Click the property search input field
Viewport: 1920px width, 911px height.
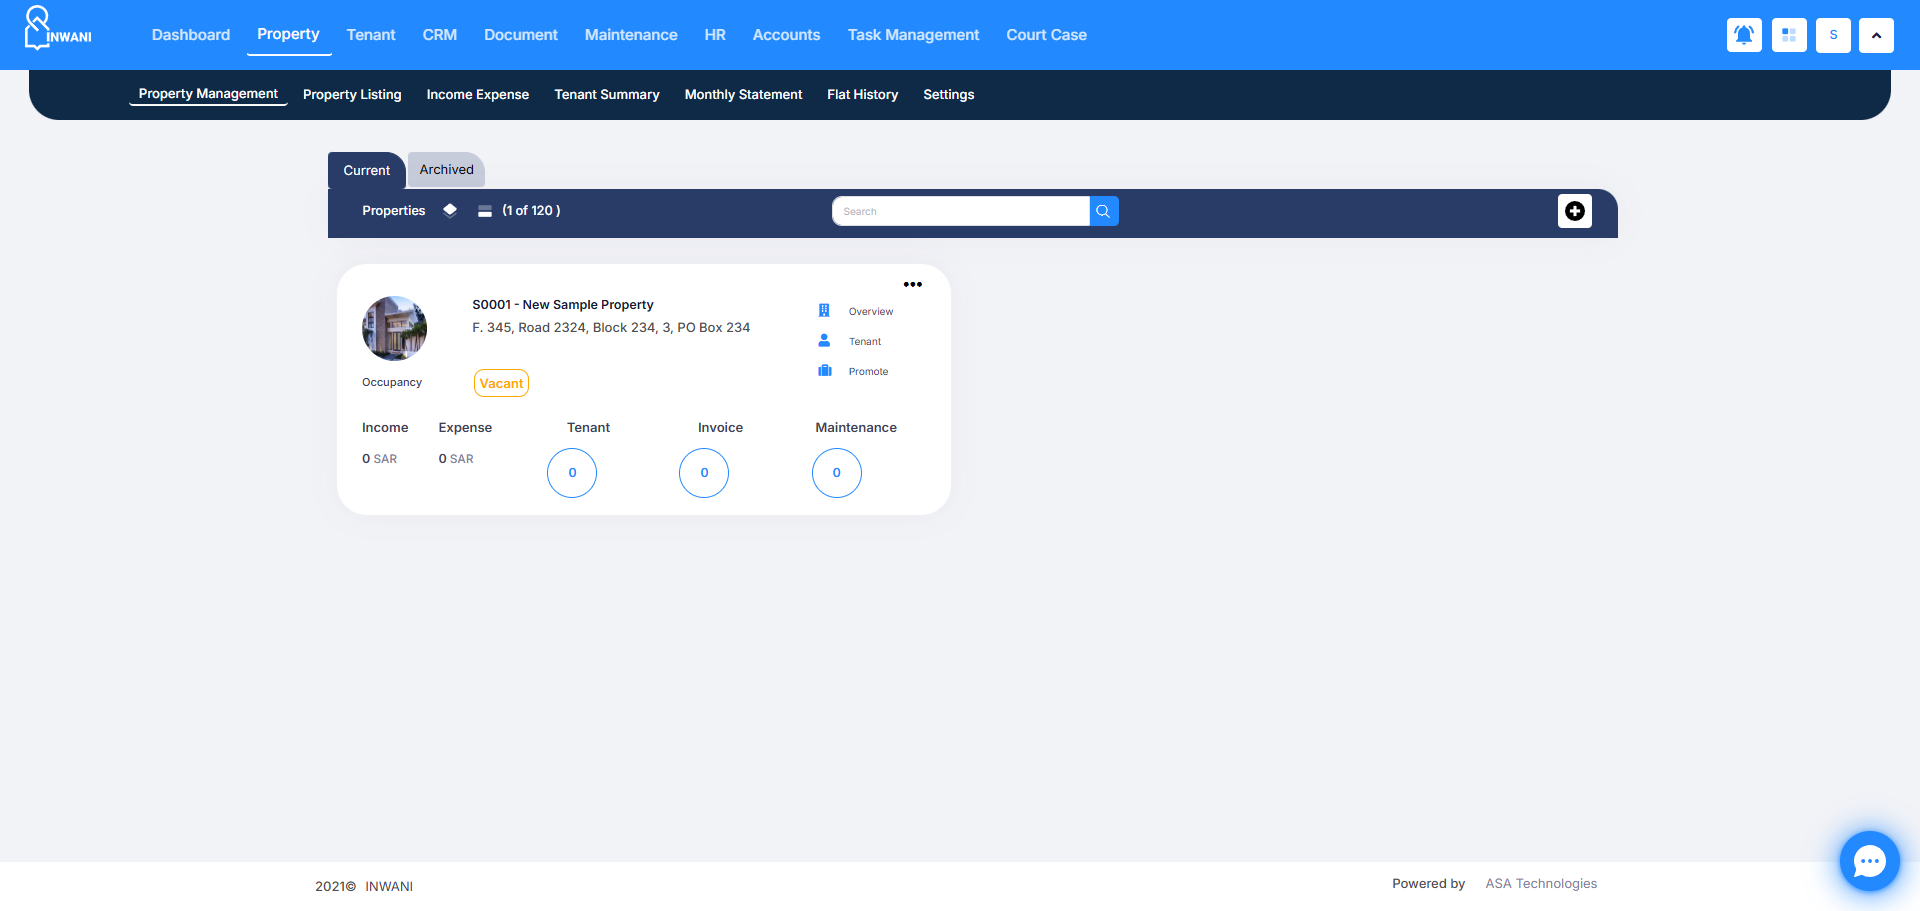tap(960, 211)
